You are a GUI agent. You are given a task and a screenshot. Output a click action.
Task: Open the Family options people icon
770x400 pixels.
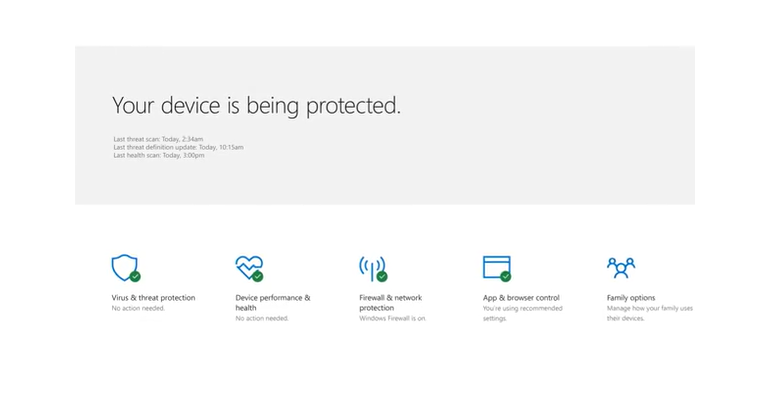(621, 267)
